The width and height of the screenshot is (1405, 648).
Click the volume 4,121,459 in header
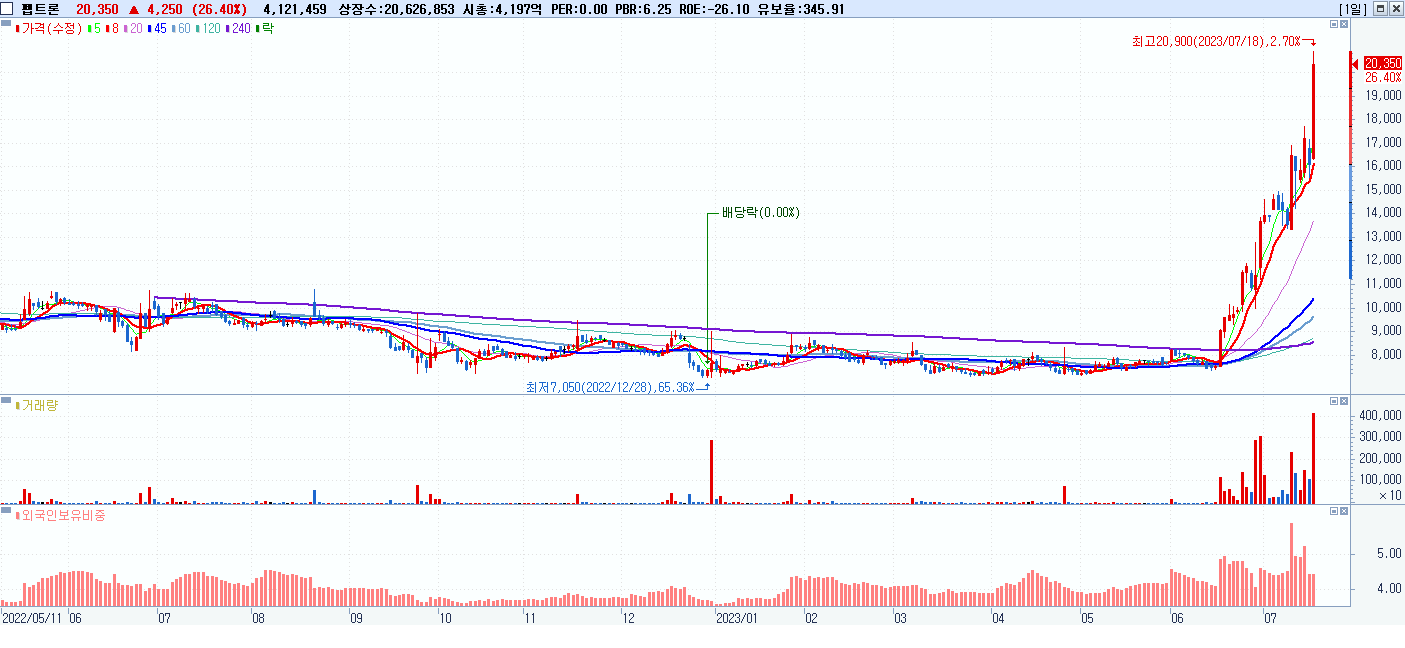click(295, 8)
